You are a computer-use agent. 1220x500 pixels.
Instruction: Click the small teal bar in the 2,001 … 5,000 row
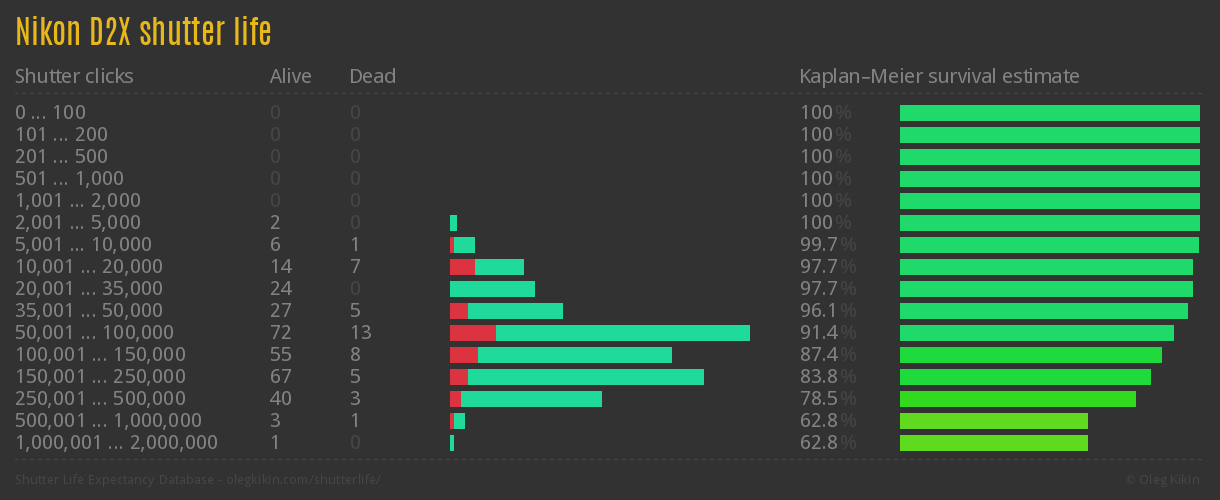tap(453, 223)
